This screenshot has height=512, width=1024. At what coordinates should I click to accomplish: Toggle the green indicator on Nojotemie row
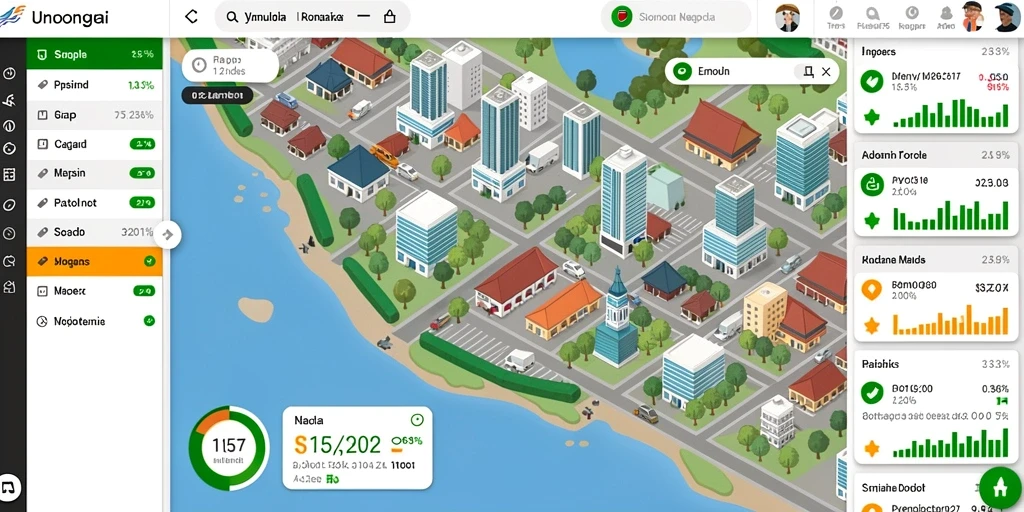[x=149, y=321]
